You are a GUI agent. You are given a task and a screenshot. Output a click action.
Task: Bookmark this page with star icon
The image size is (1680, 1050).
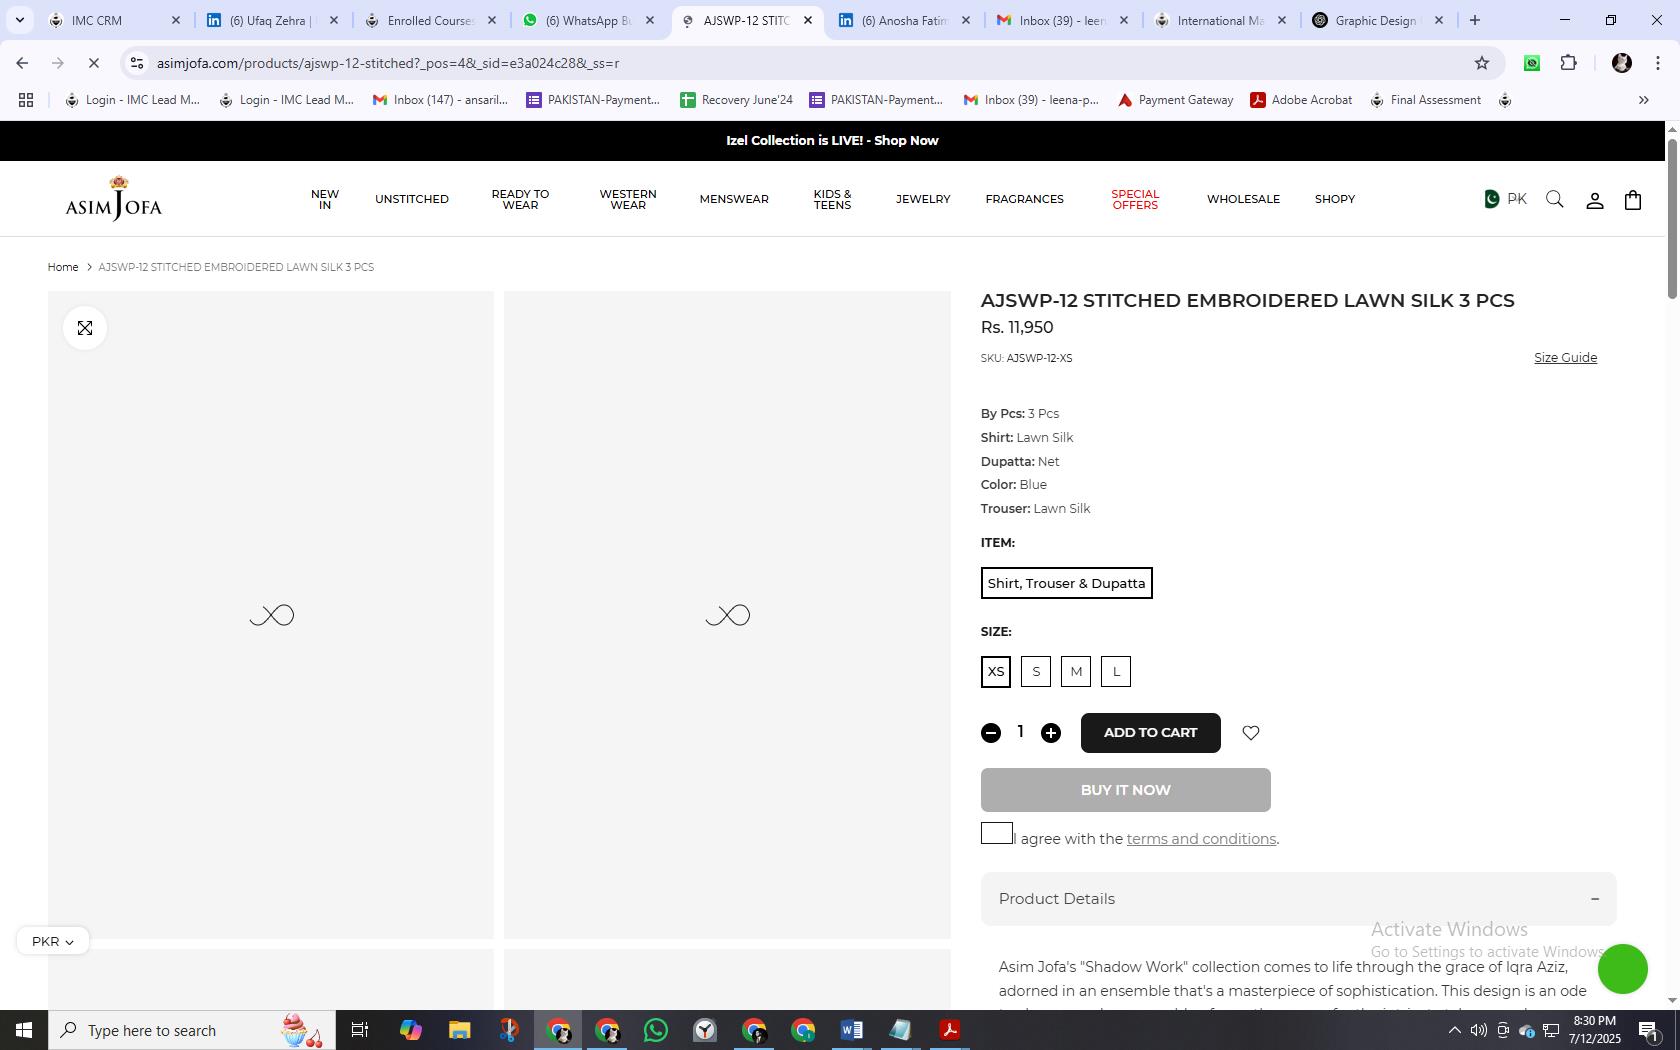1482,63
